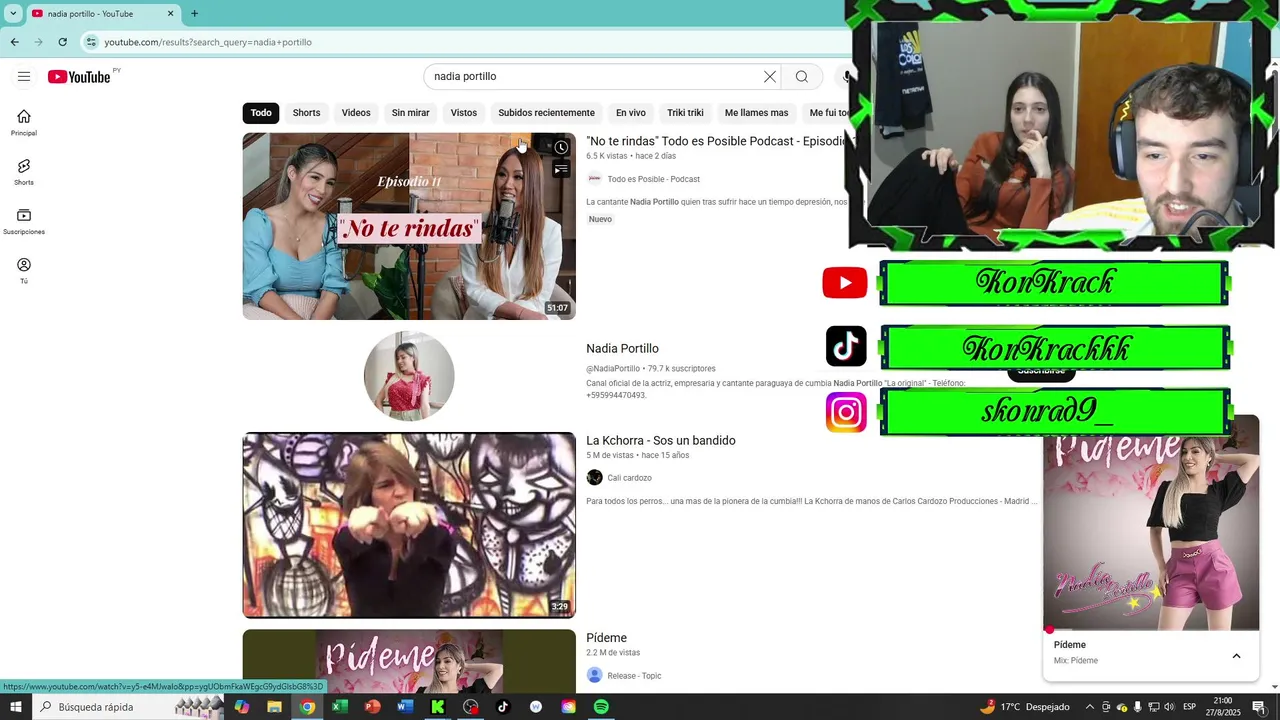Select the Shorts filter chip
The width and height of the screenshot is (1280, 720).
coord(306,113)
